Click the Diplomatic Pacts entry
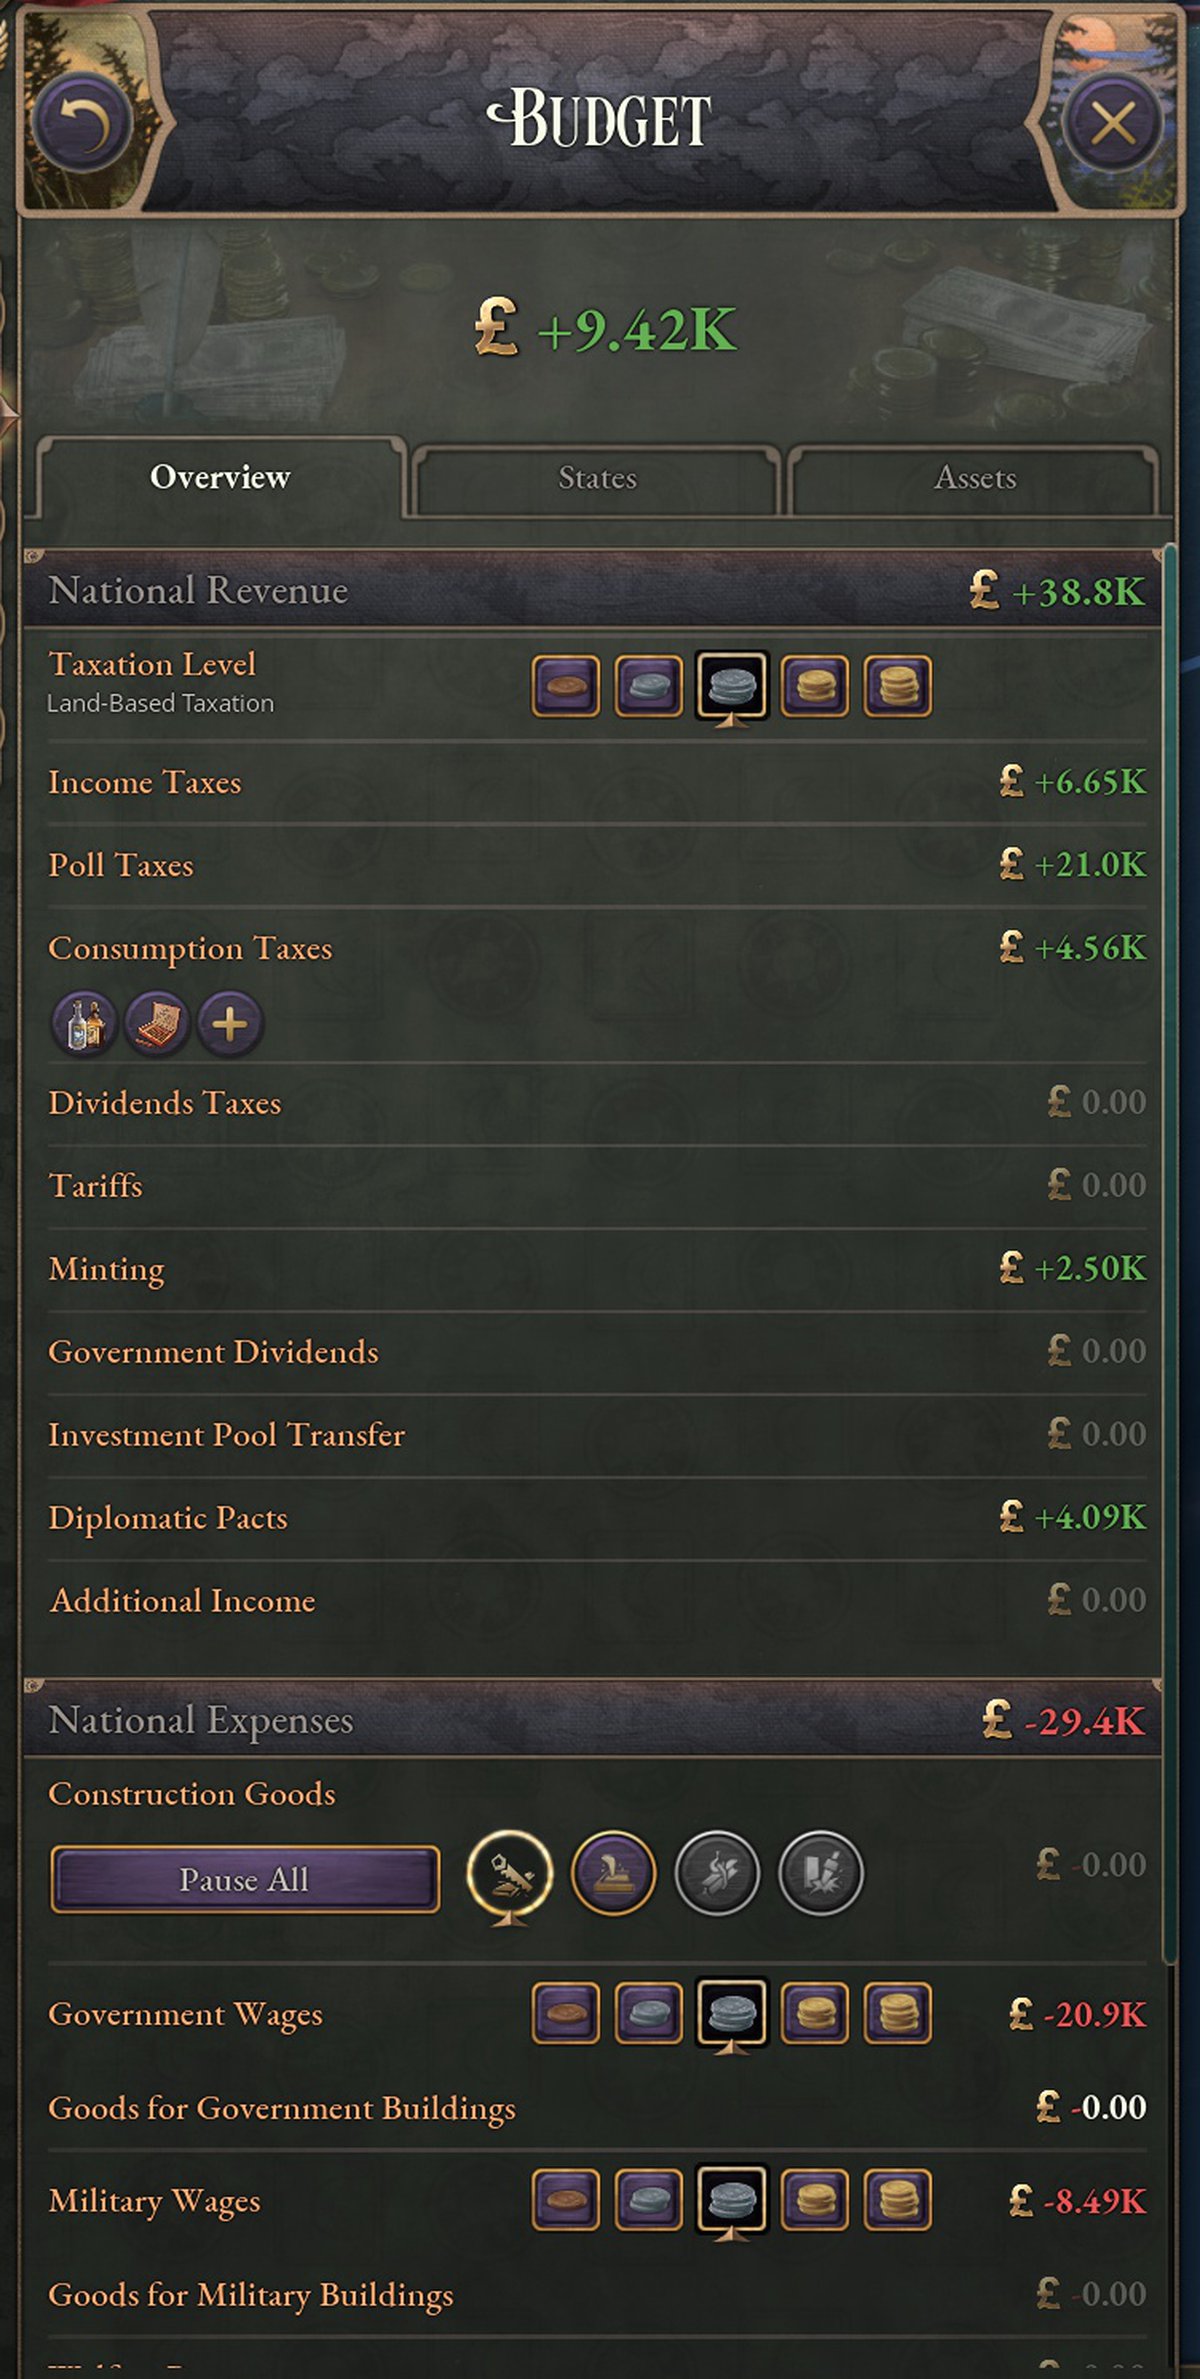This screenshot has width=1200, height=2379. pyautogui.click(x=168, y=1518)
